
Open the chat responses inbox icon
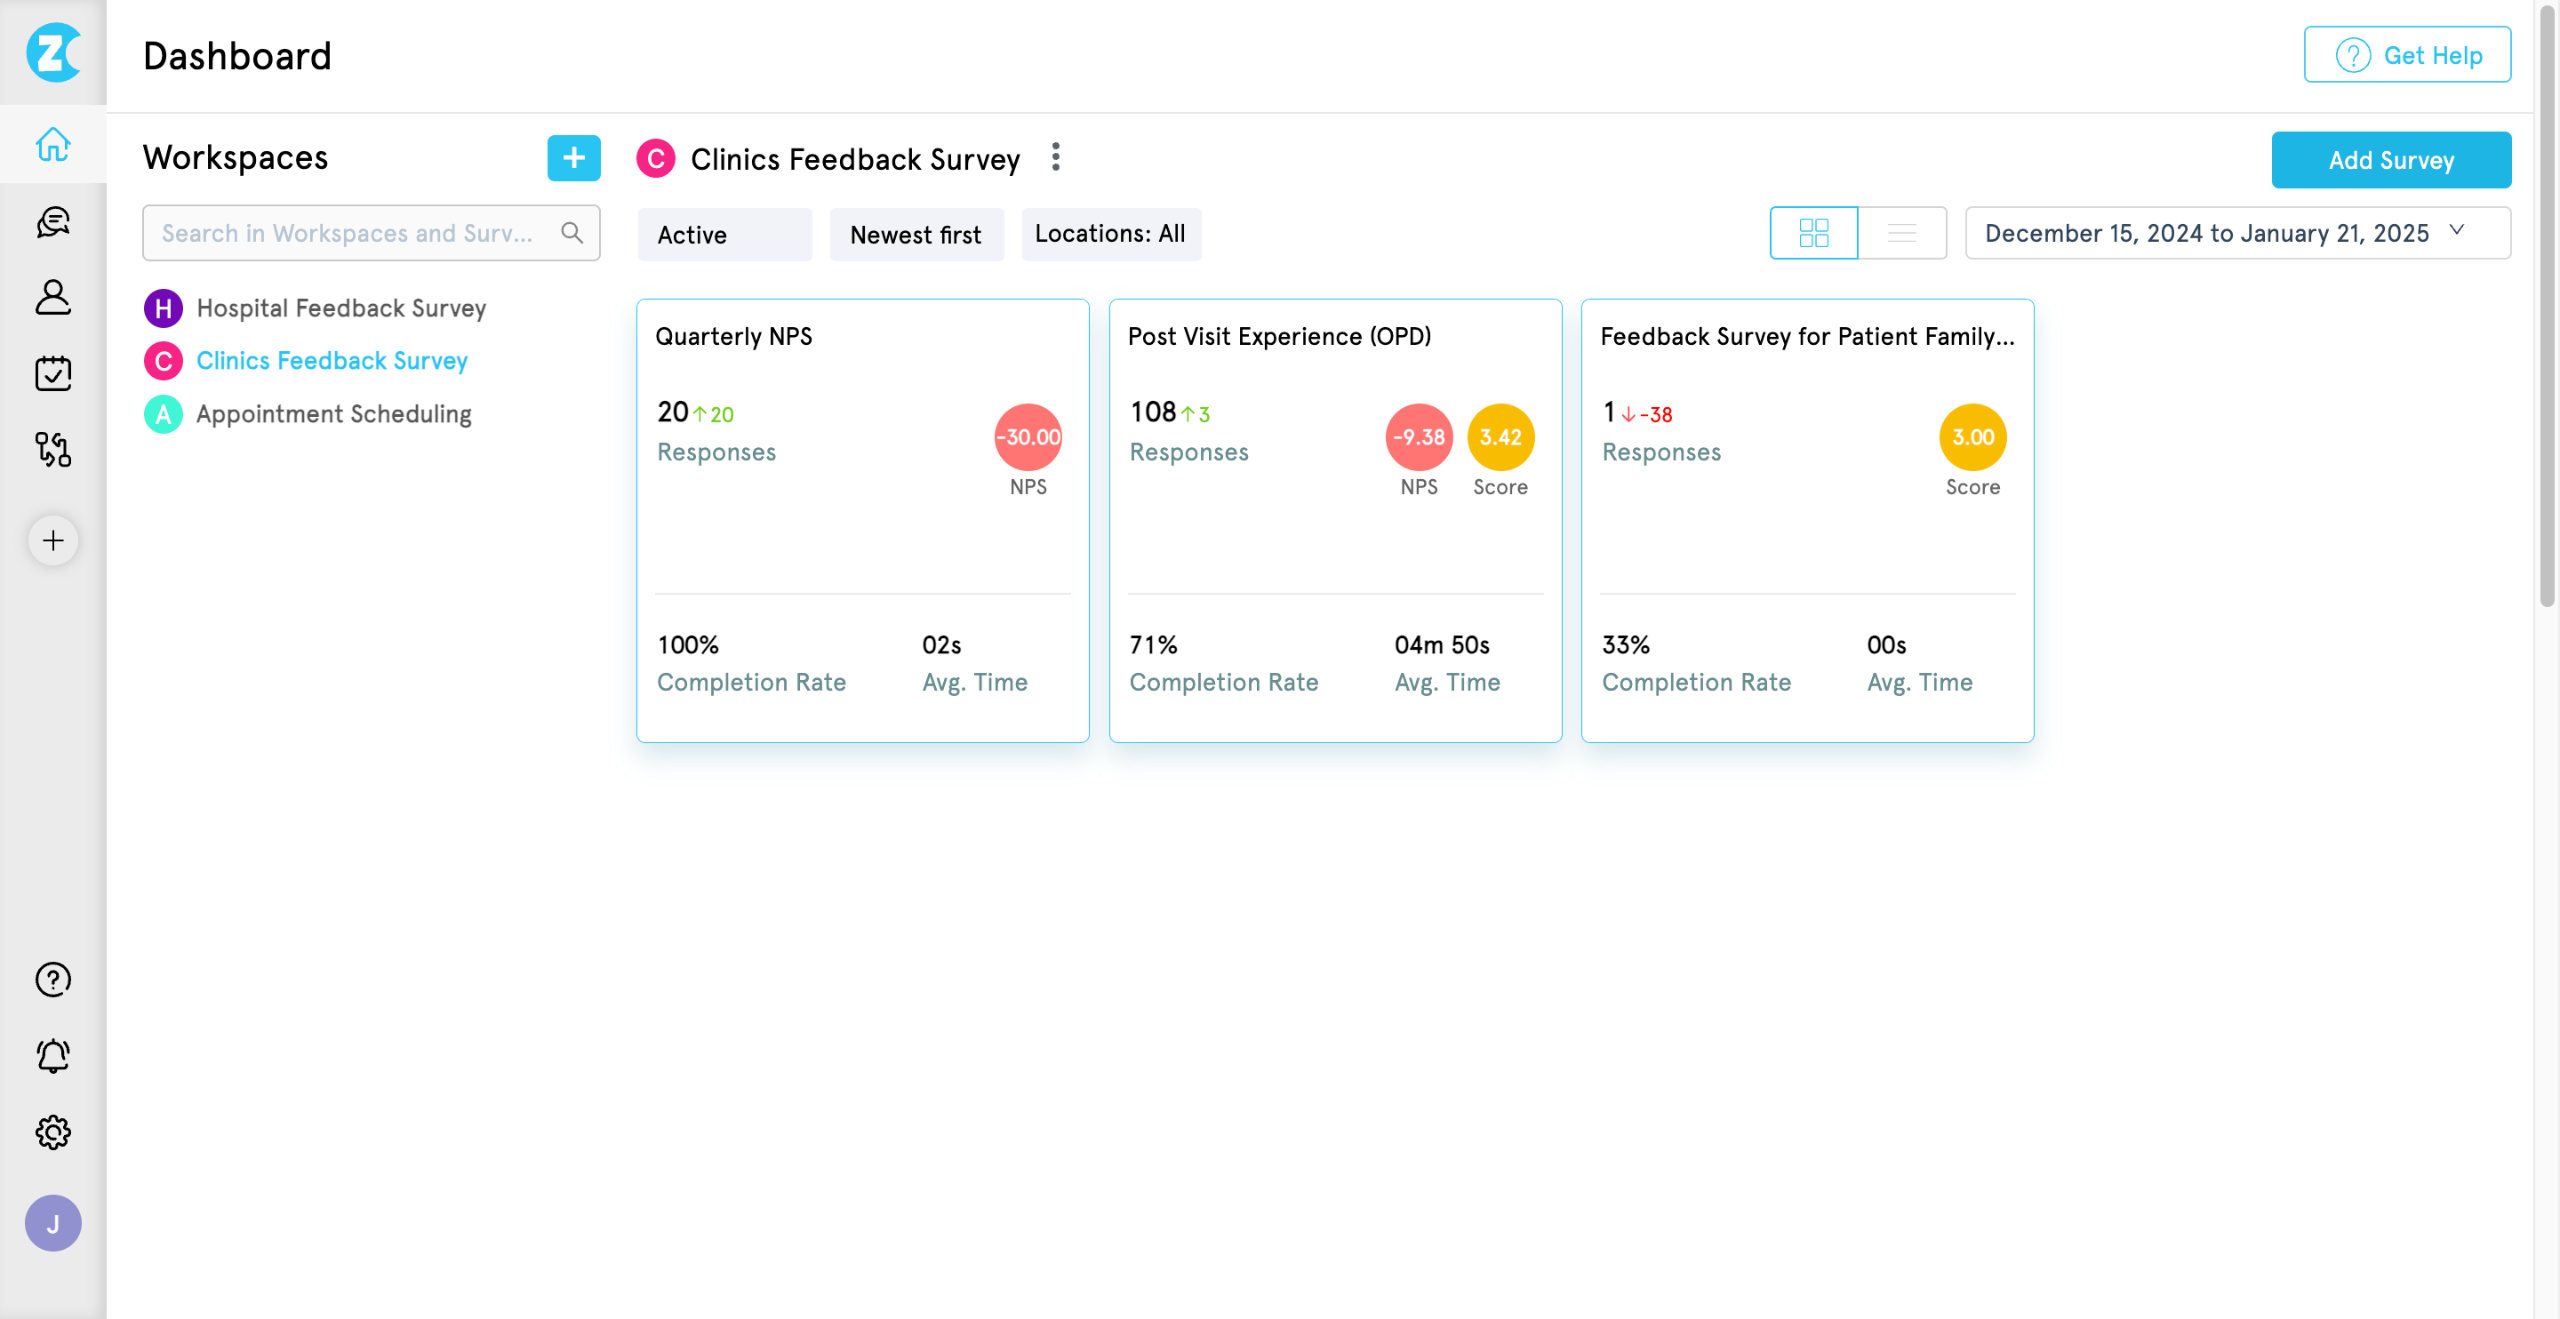click(53, 222)
